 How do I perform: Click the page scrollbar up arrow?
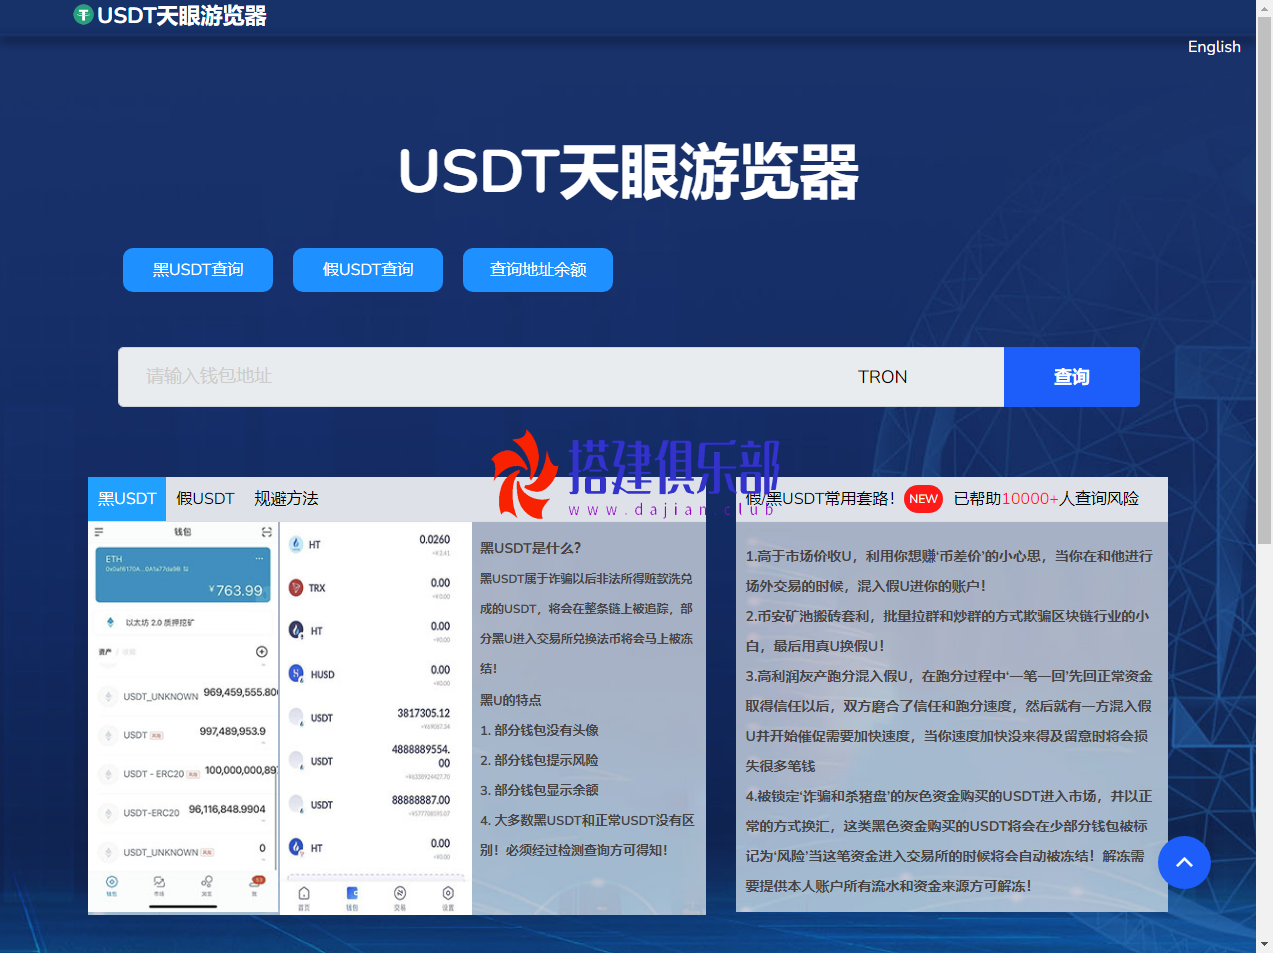[x=1265, y=9]
